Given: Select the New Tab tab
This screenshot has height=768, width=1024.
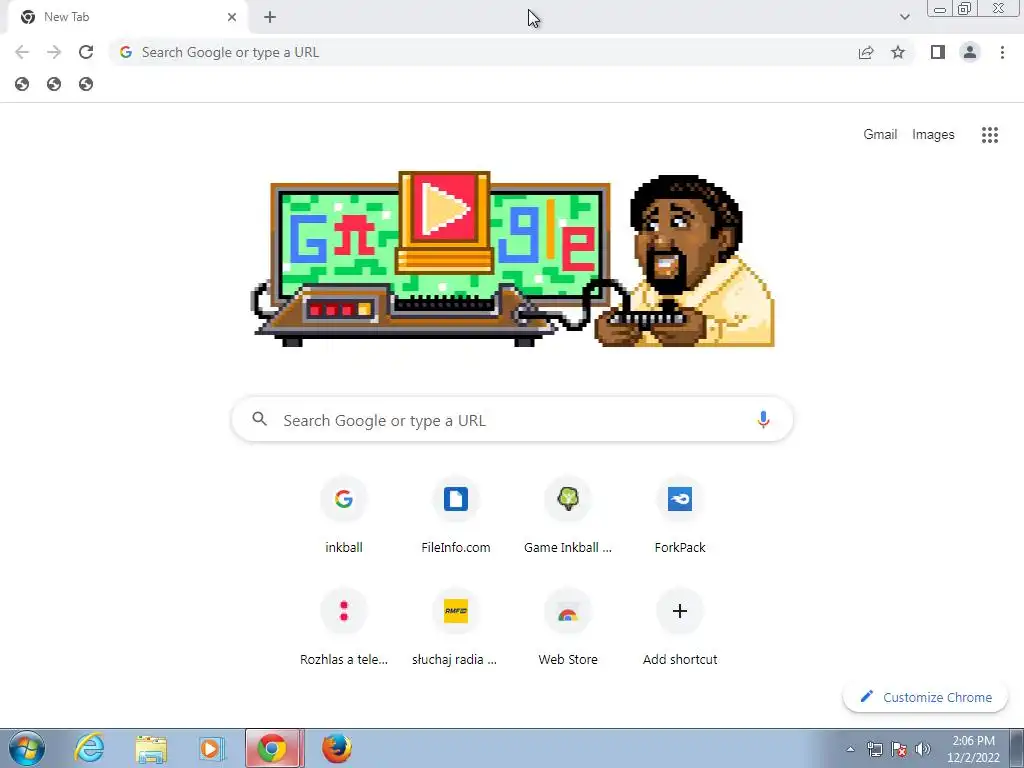Looking at the screenshot, I should (127, 17).
